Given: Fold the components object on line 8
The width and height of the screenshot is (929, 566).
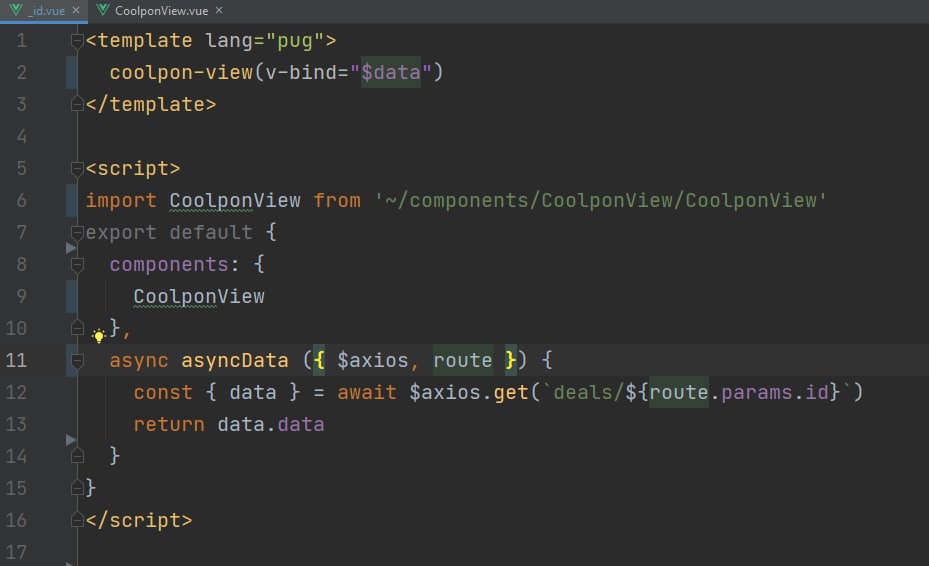Looking at the screenshot, I should click(x=77, y=265).
